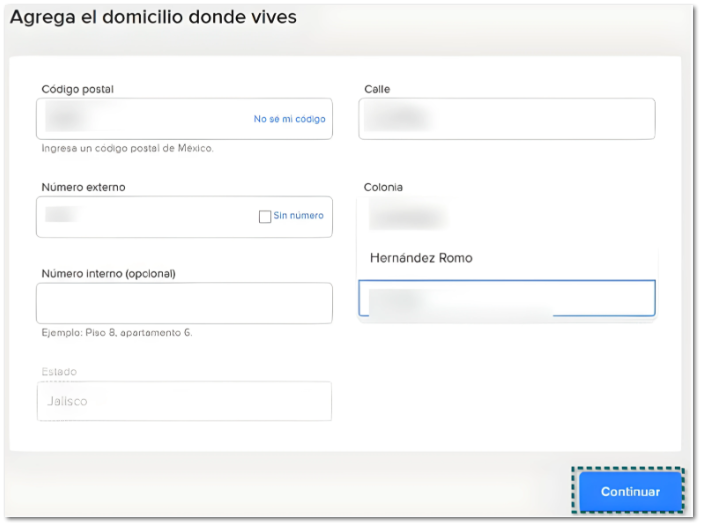Click the Código postal input field

click(140, 119)
